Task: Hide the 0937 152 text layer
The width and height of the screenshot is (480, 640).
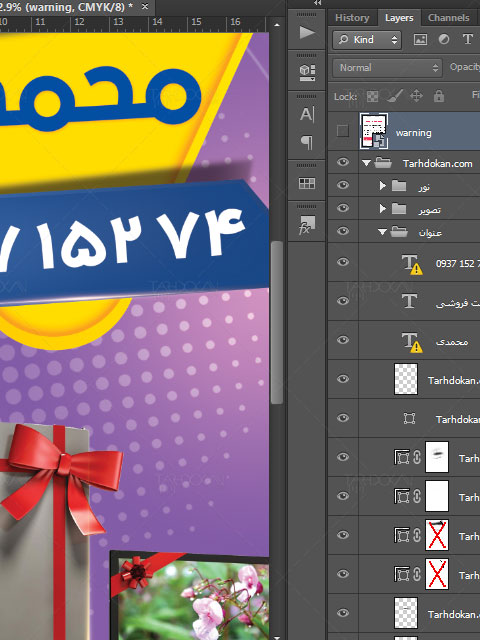Action: (x=343, y=262)
